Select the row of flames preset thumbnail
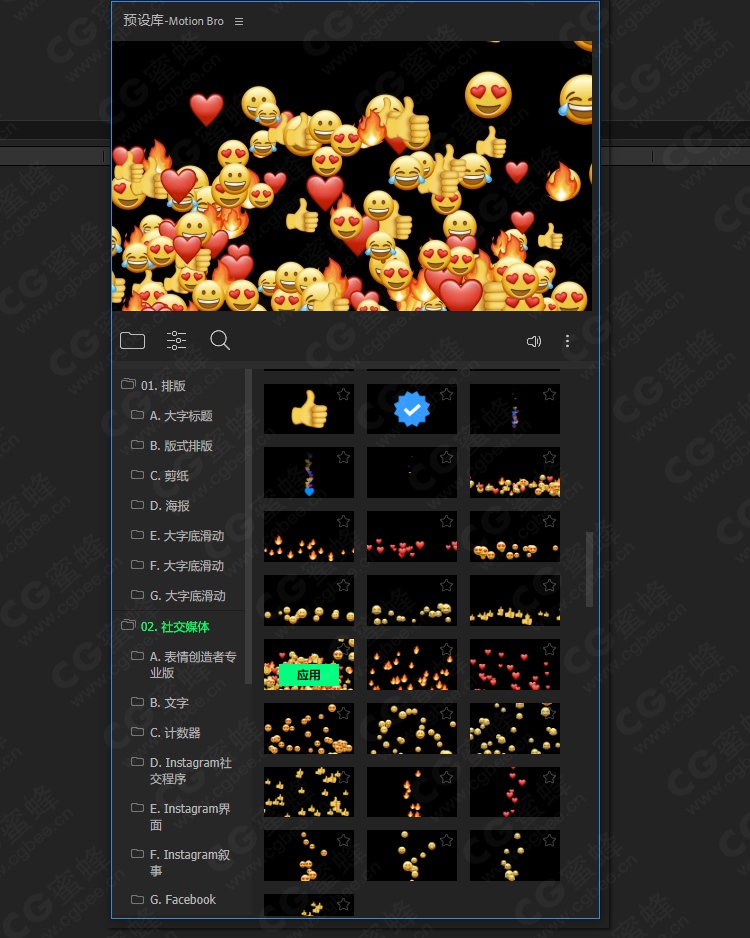 [309, 537]
